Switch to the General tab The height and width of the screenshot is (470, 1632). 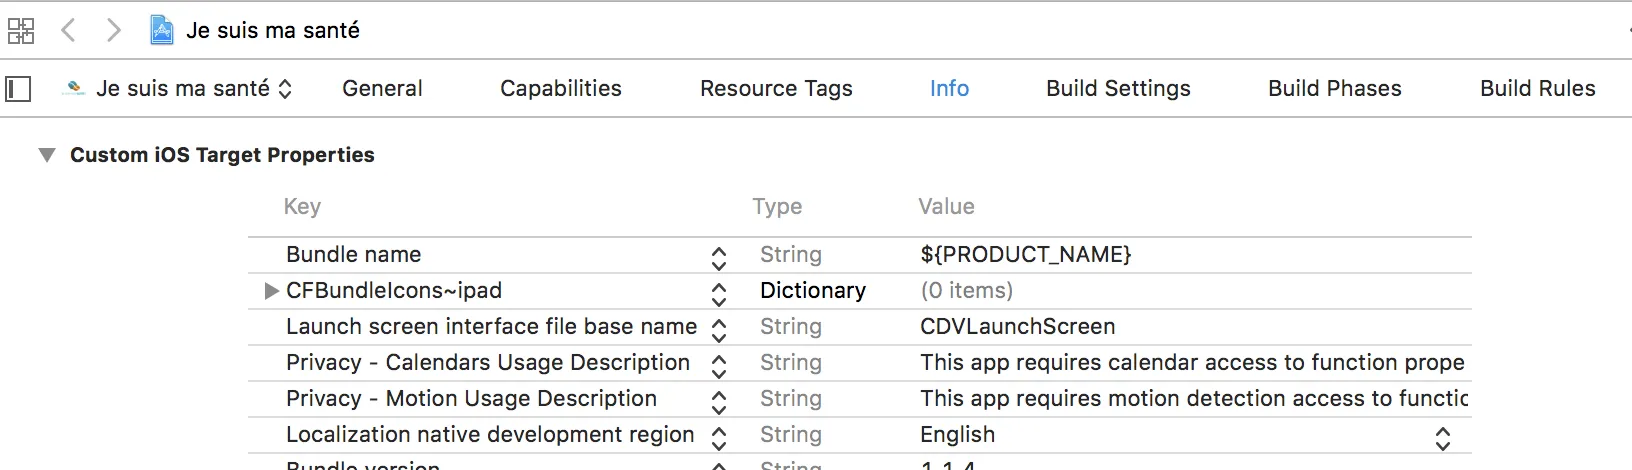pyautogui.click(x=382, y=89)
